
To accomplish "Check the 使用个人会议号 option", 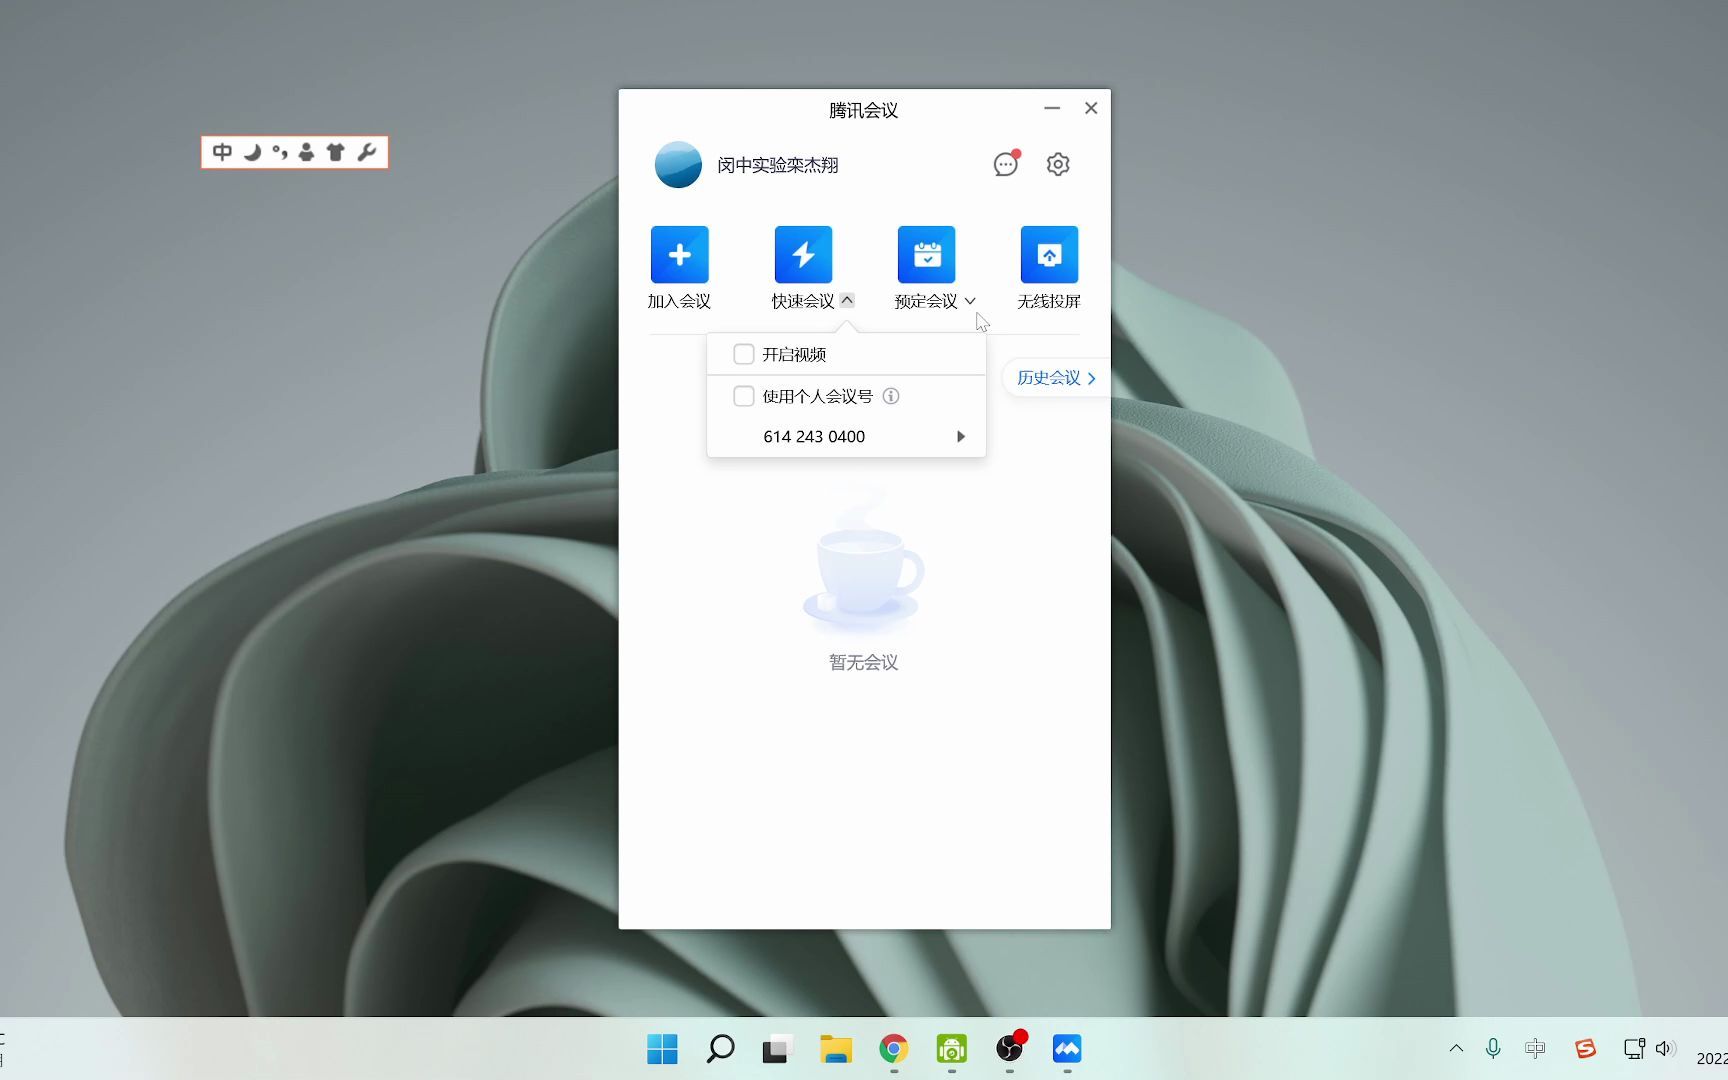I will click(743, 396).
